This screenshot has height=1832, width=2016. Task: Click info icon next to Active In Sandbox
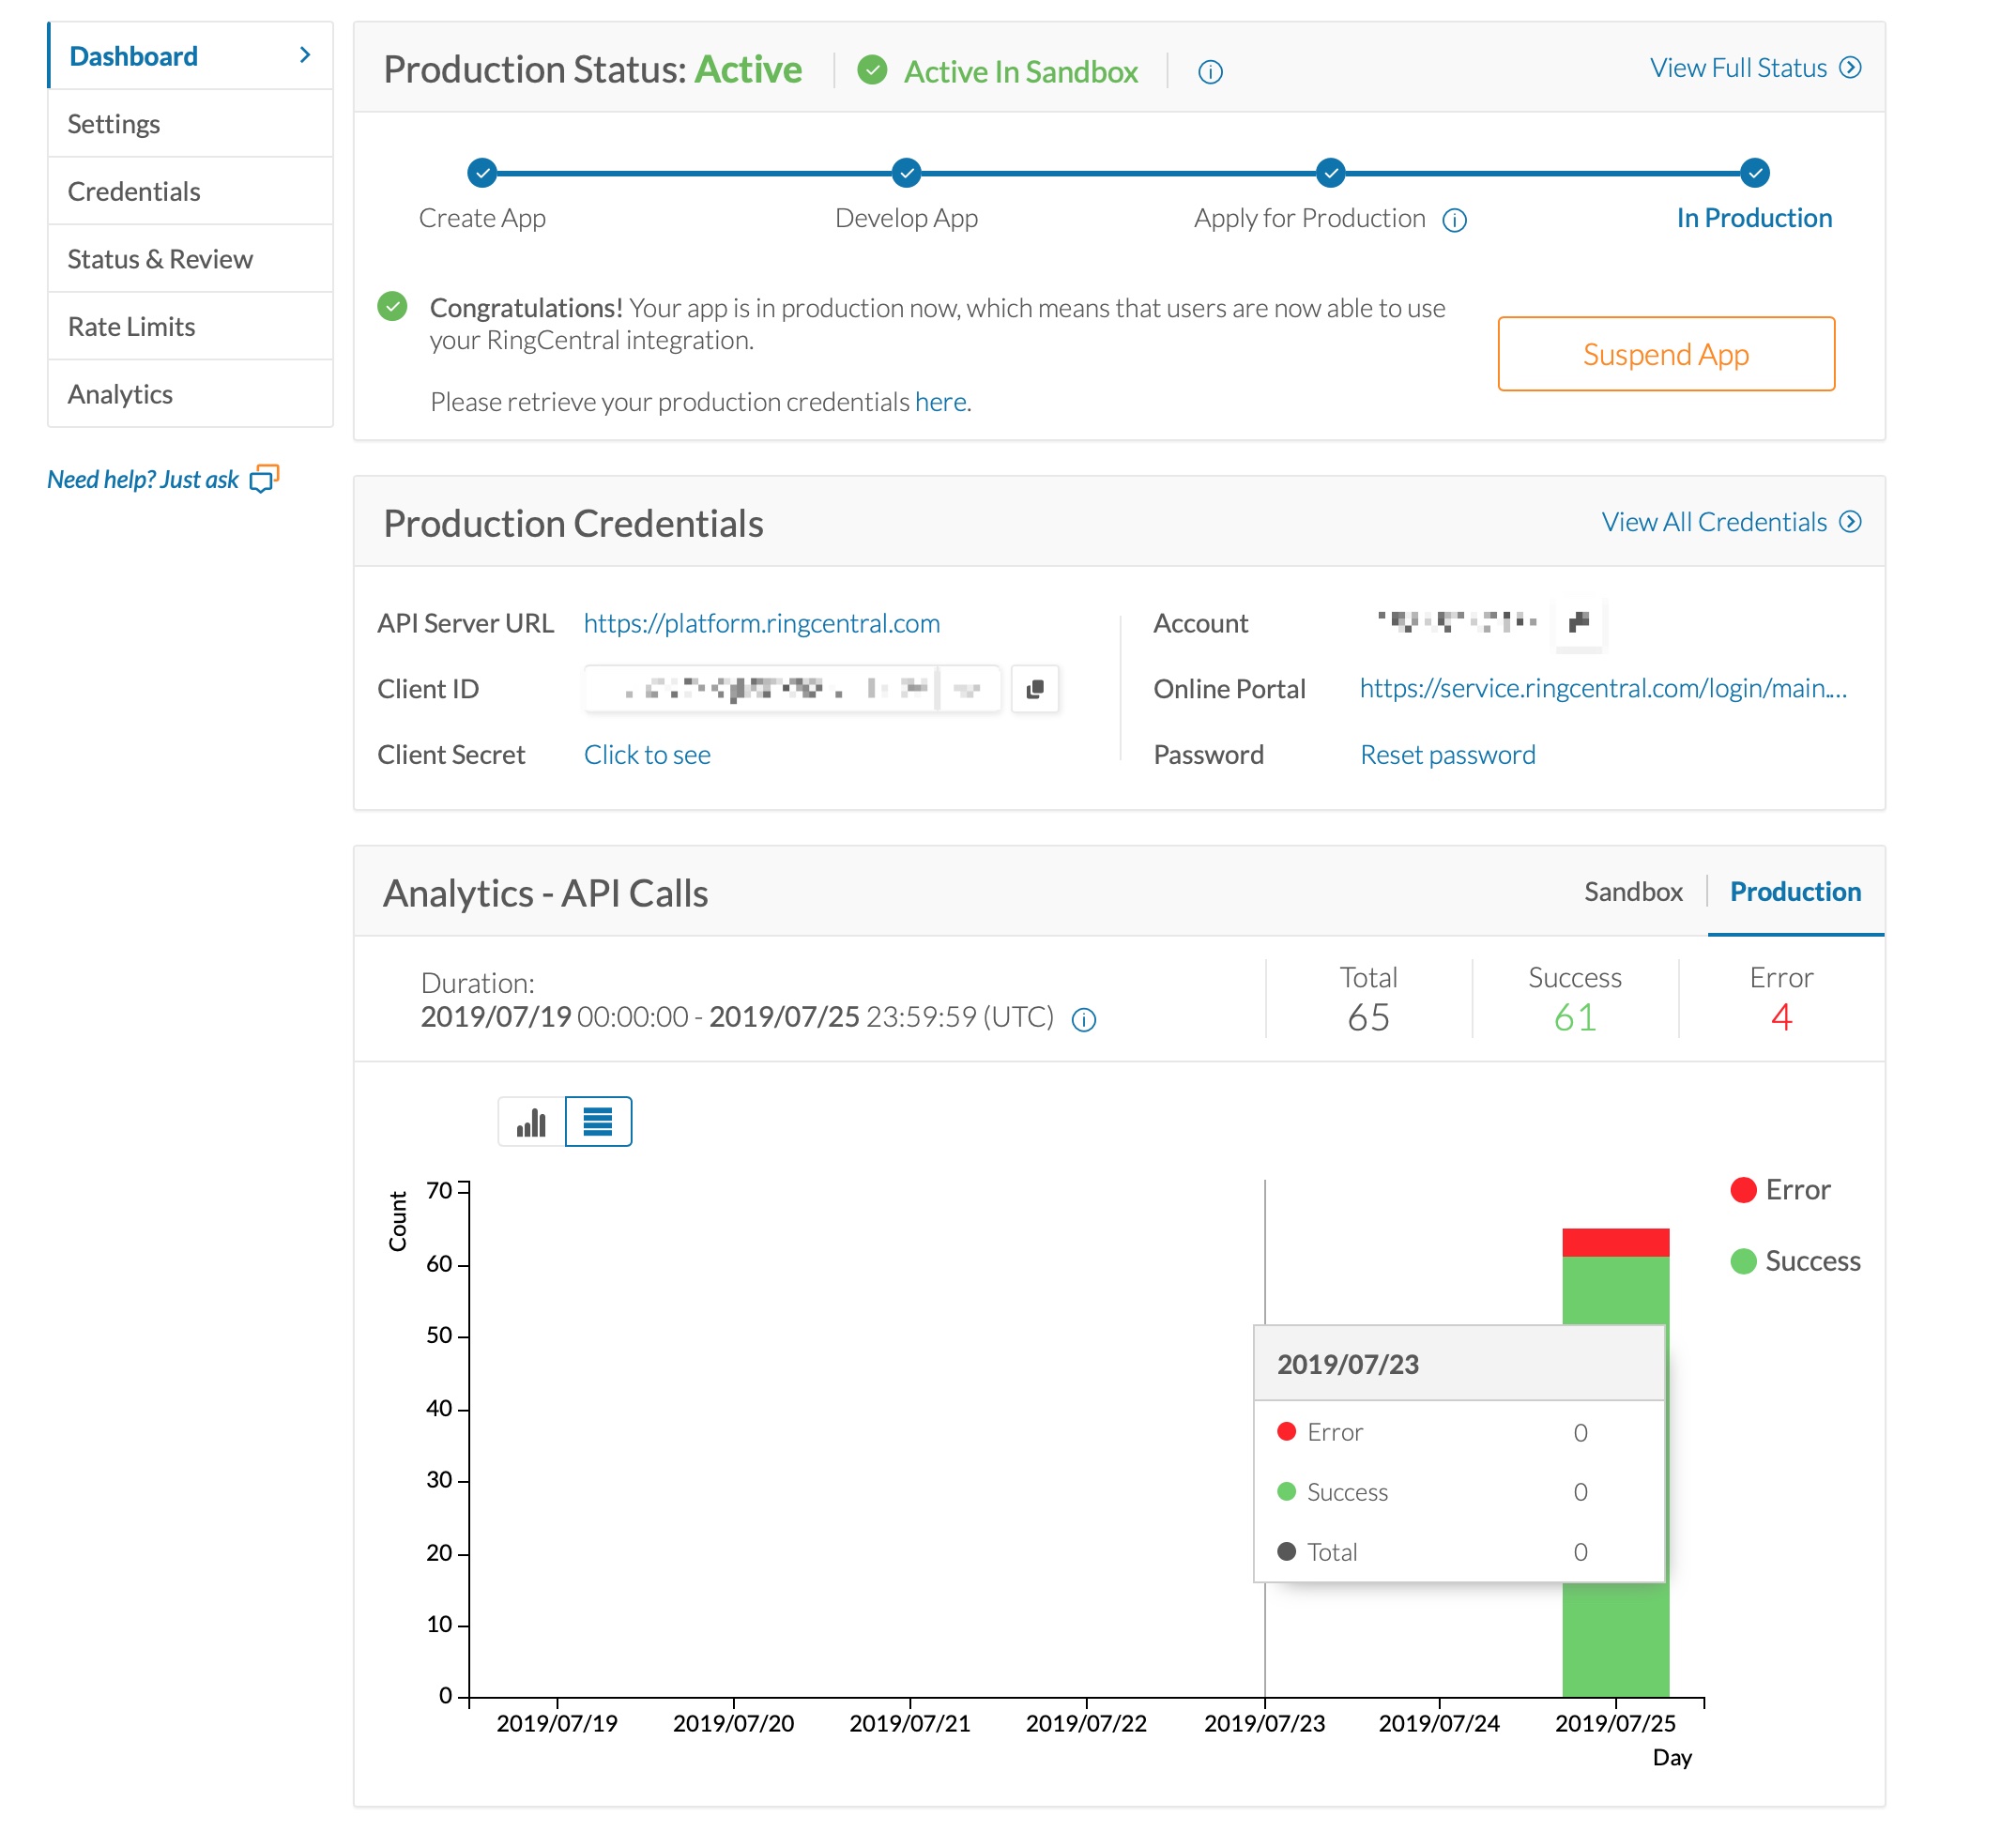pos(1210,72)
